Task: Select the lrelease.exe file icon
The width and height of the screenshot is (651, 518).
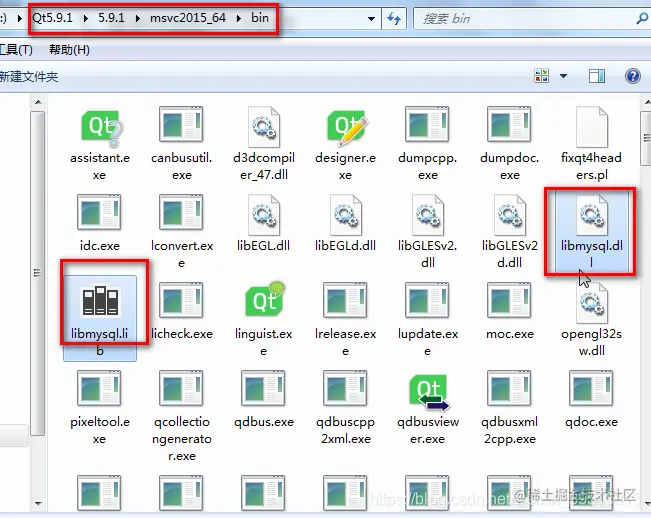Action: click(345, 301)
